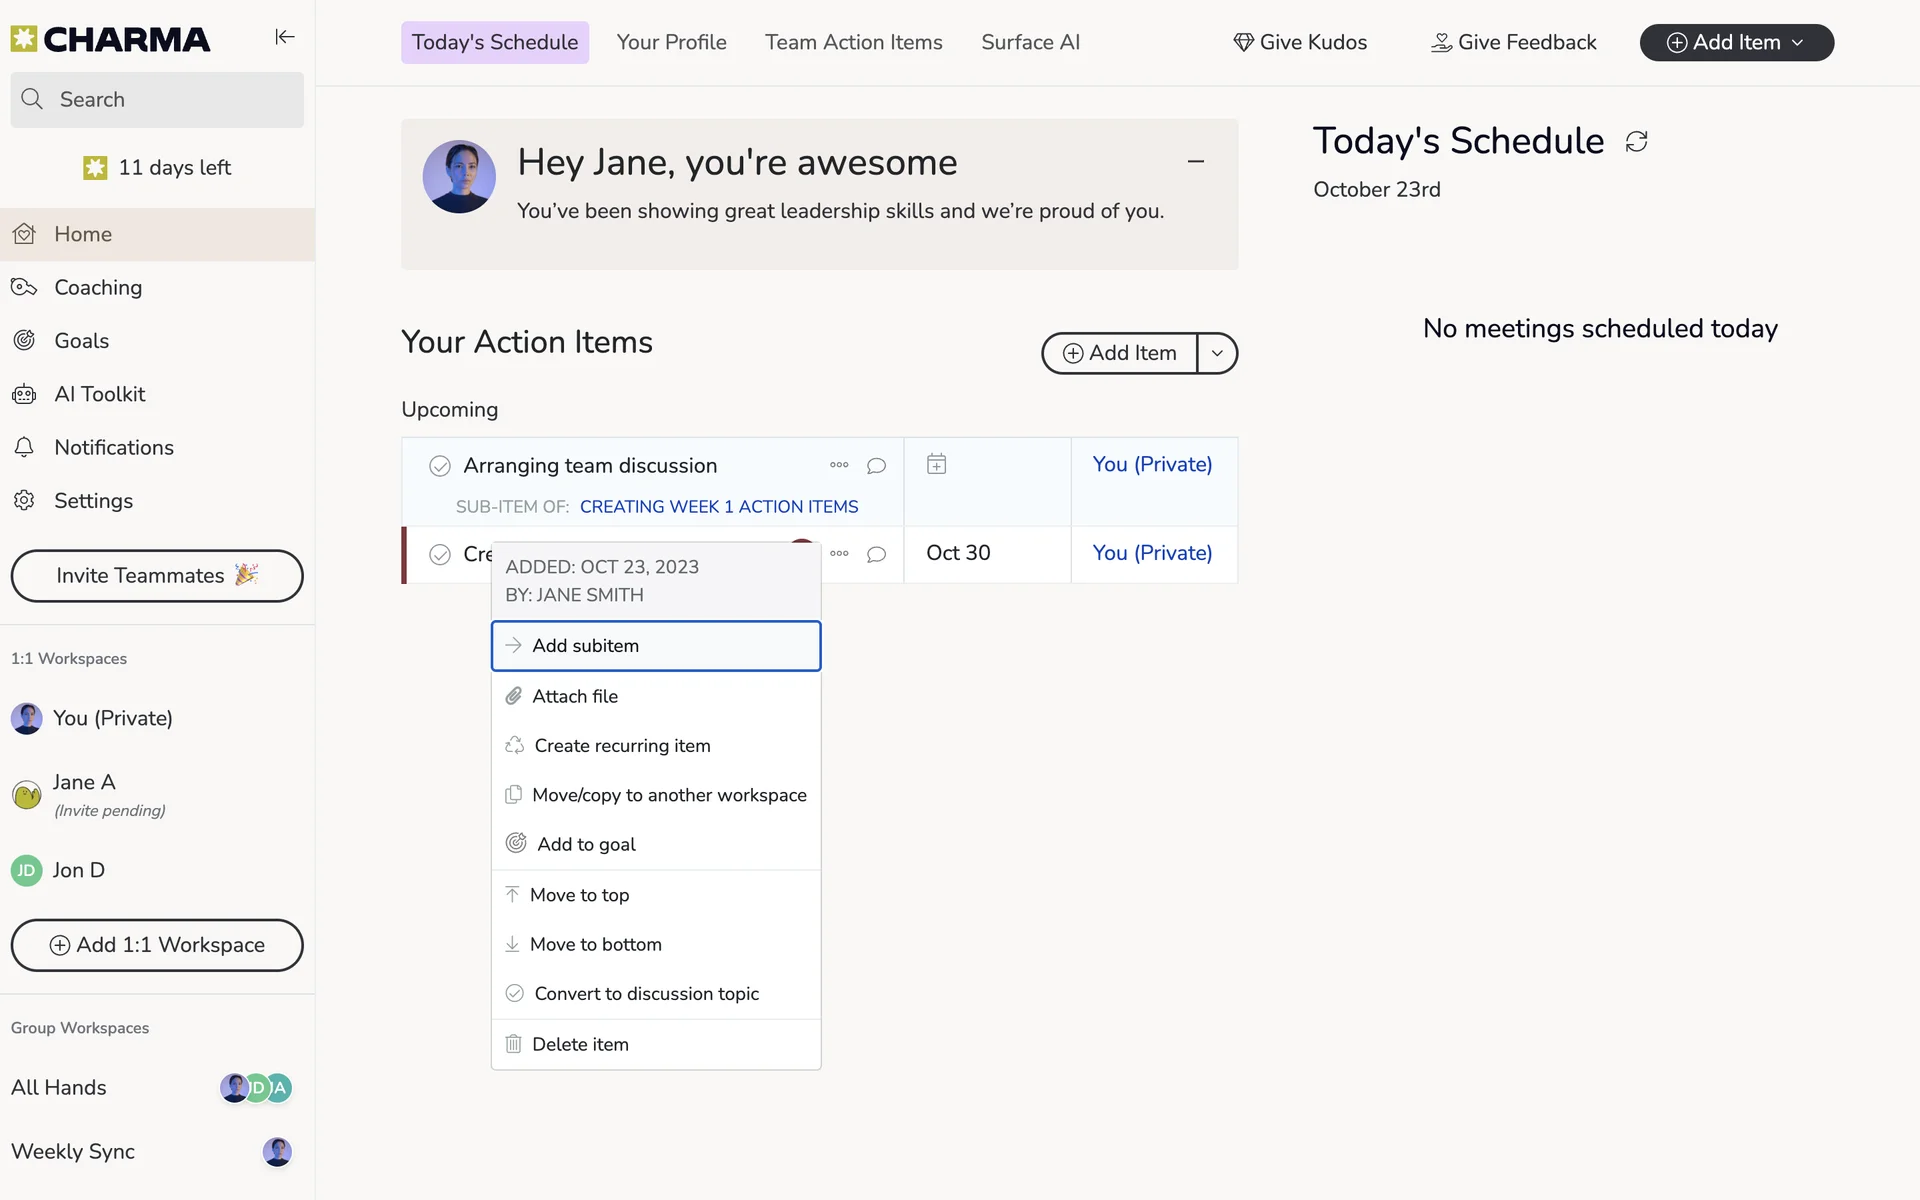Open Creating Week 1 Action Items link
The width and height of the screenshot is (1920, 1200).
tap(718, 507)
